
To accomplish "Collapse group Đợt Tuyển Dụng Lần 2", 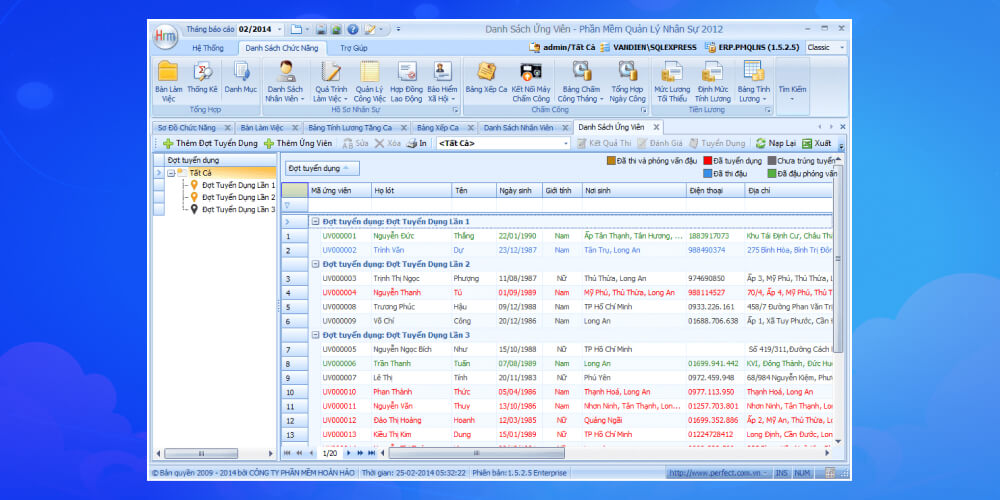I will 315,264.
